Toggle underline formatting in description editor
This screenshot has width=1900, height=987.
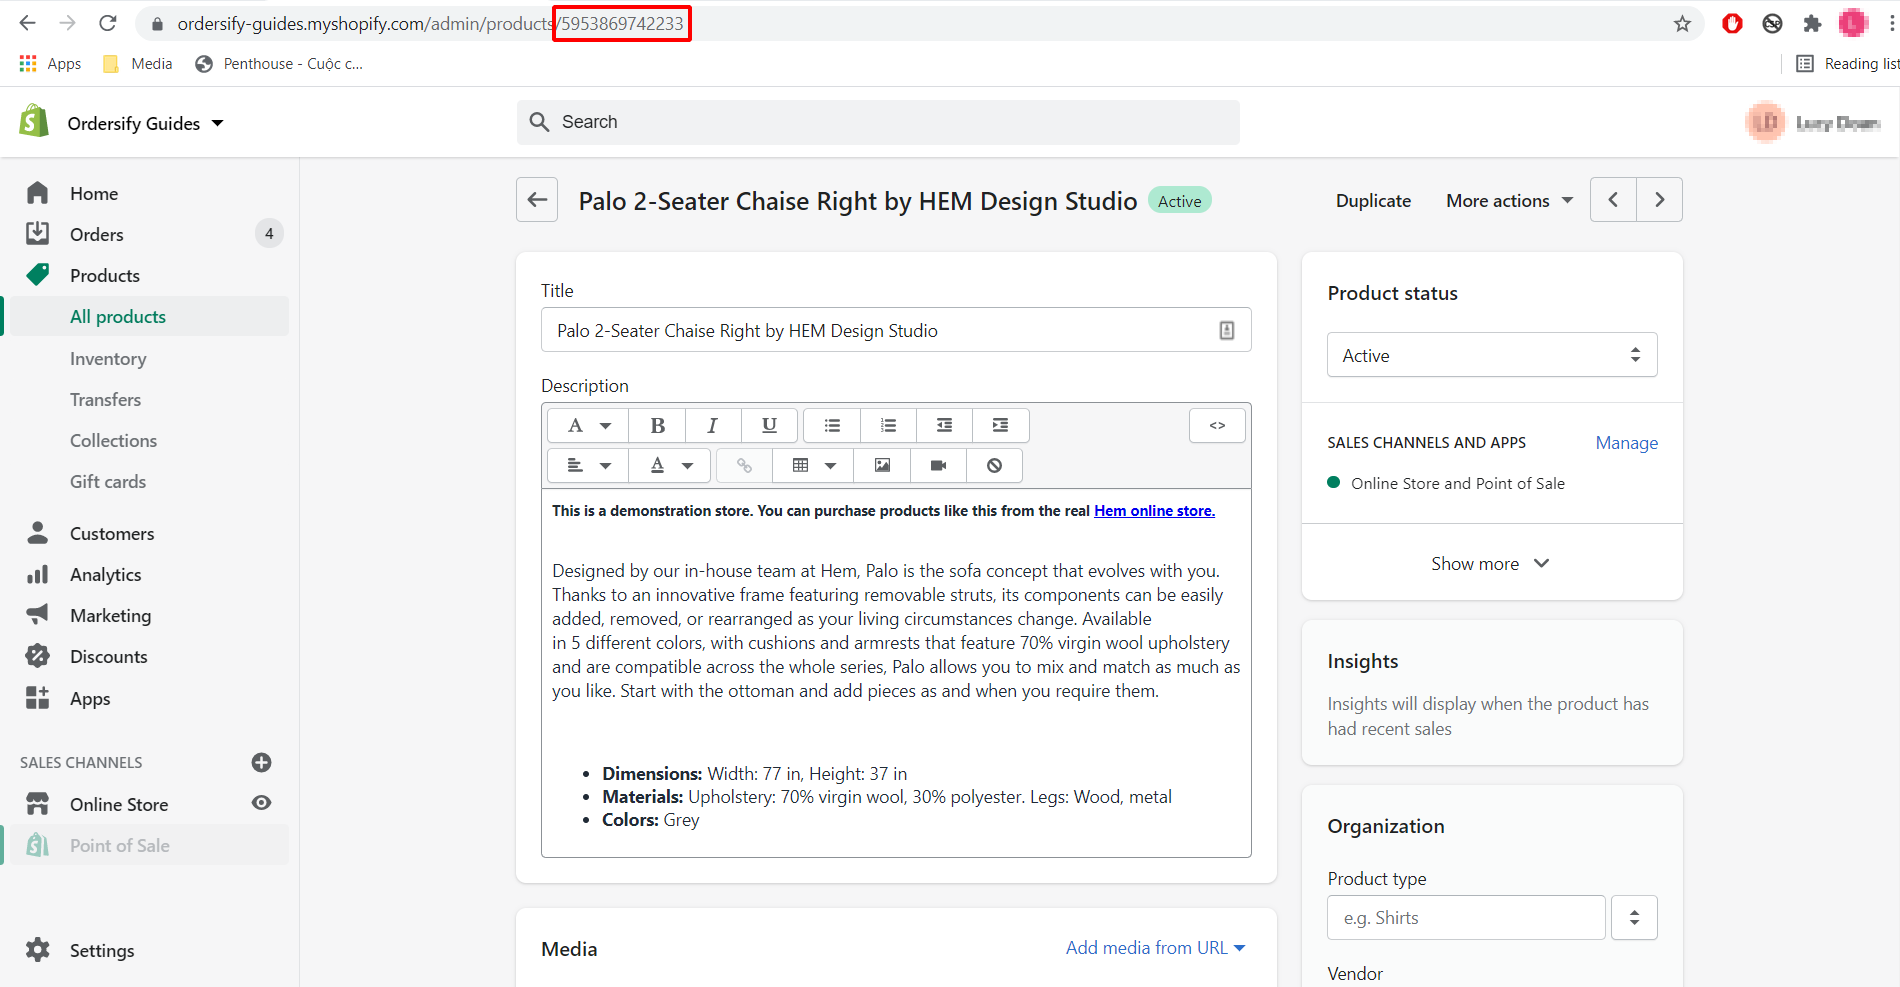[x=769, y=425]
